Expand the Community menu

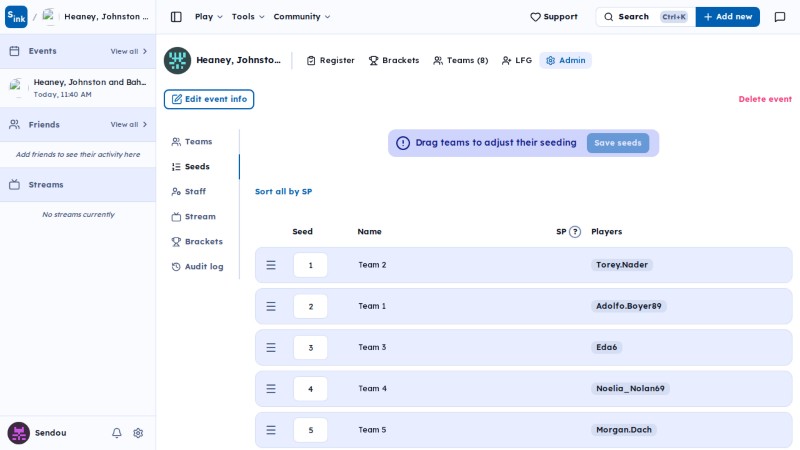pos(302,17)
